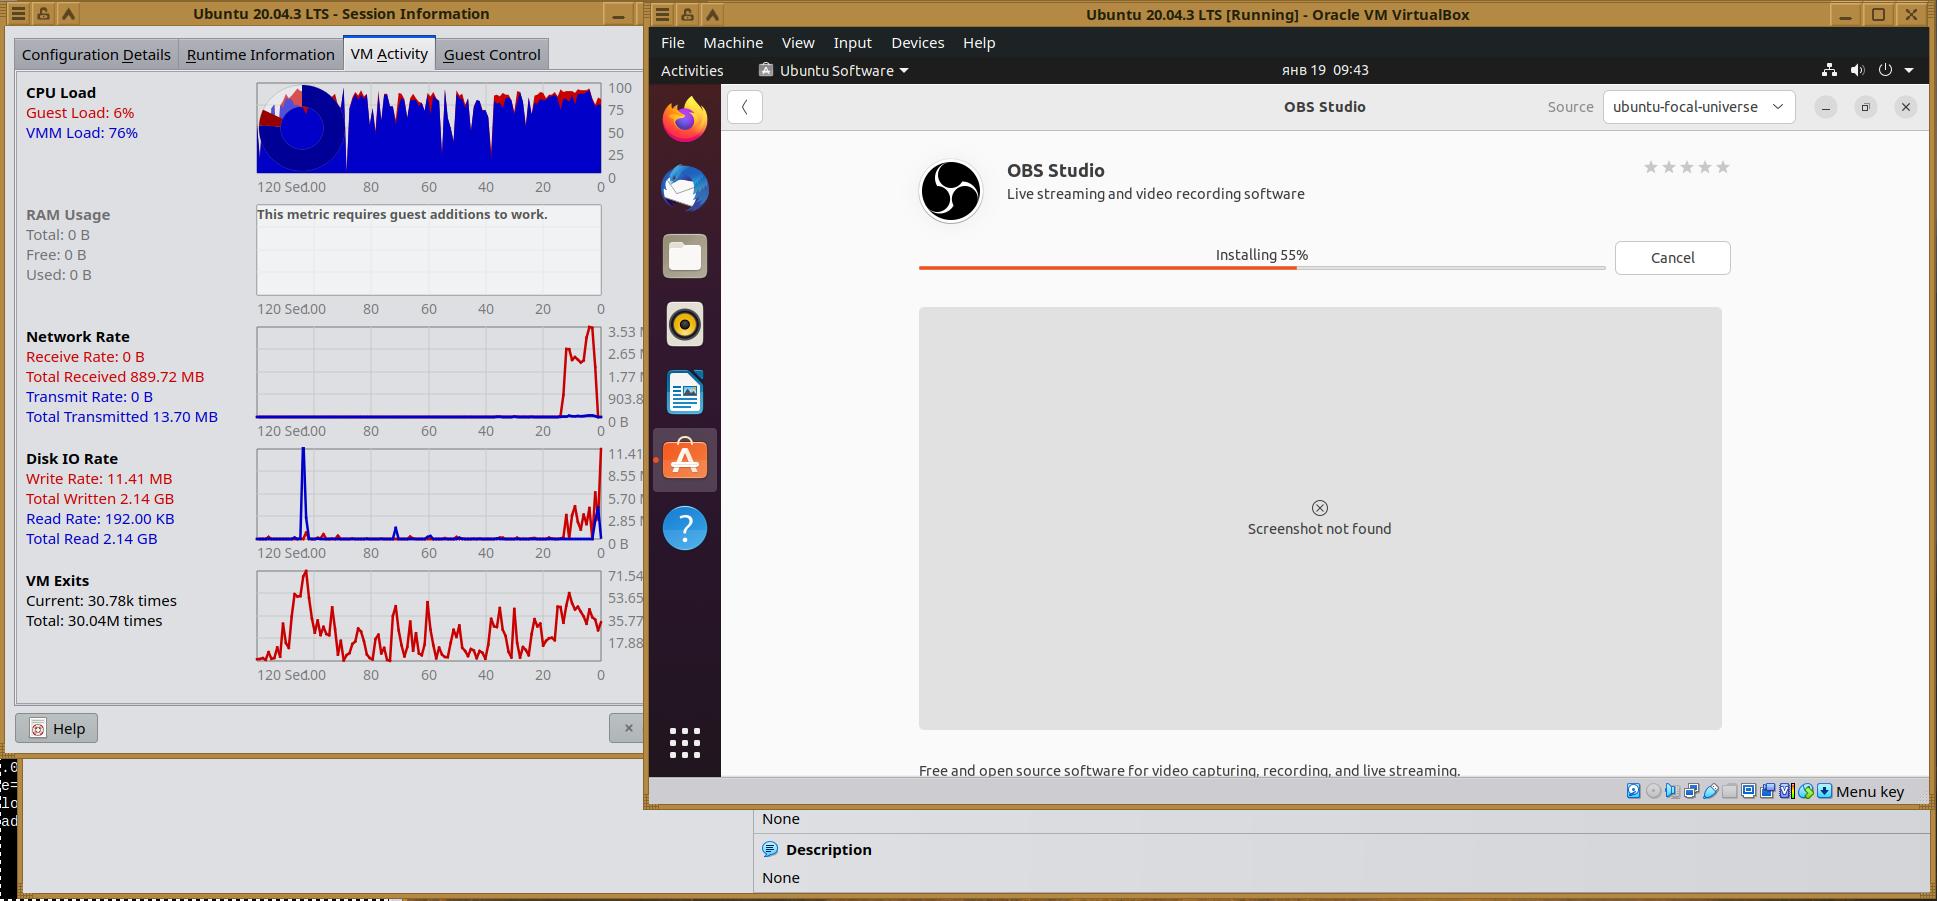1937x901 pixels.
Task: Click the guest volume speaker icon
Action: pos(1857,70)
